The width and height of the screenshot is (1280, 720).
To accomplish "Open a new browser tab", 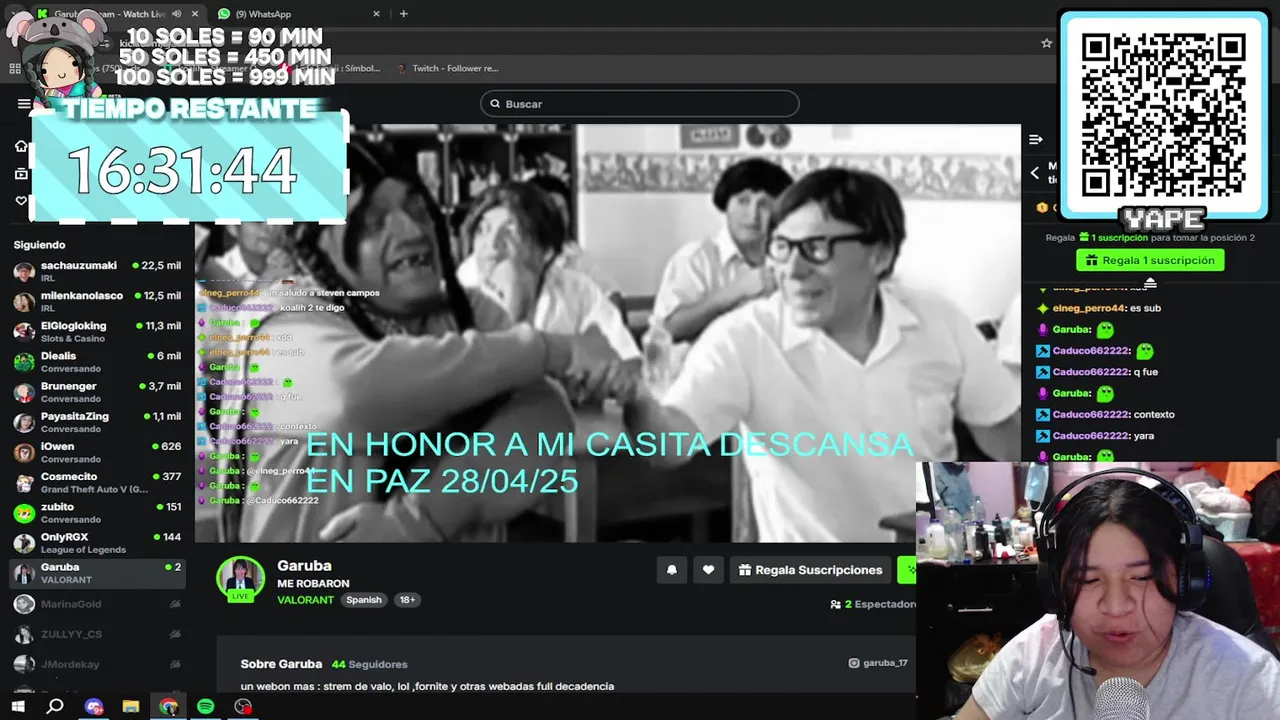I will pos(404,14).
